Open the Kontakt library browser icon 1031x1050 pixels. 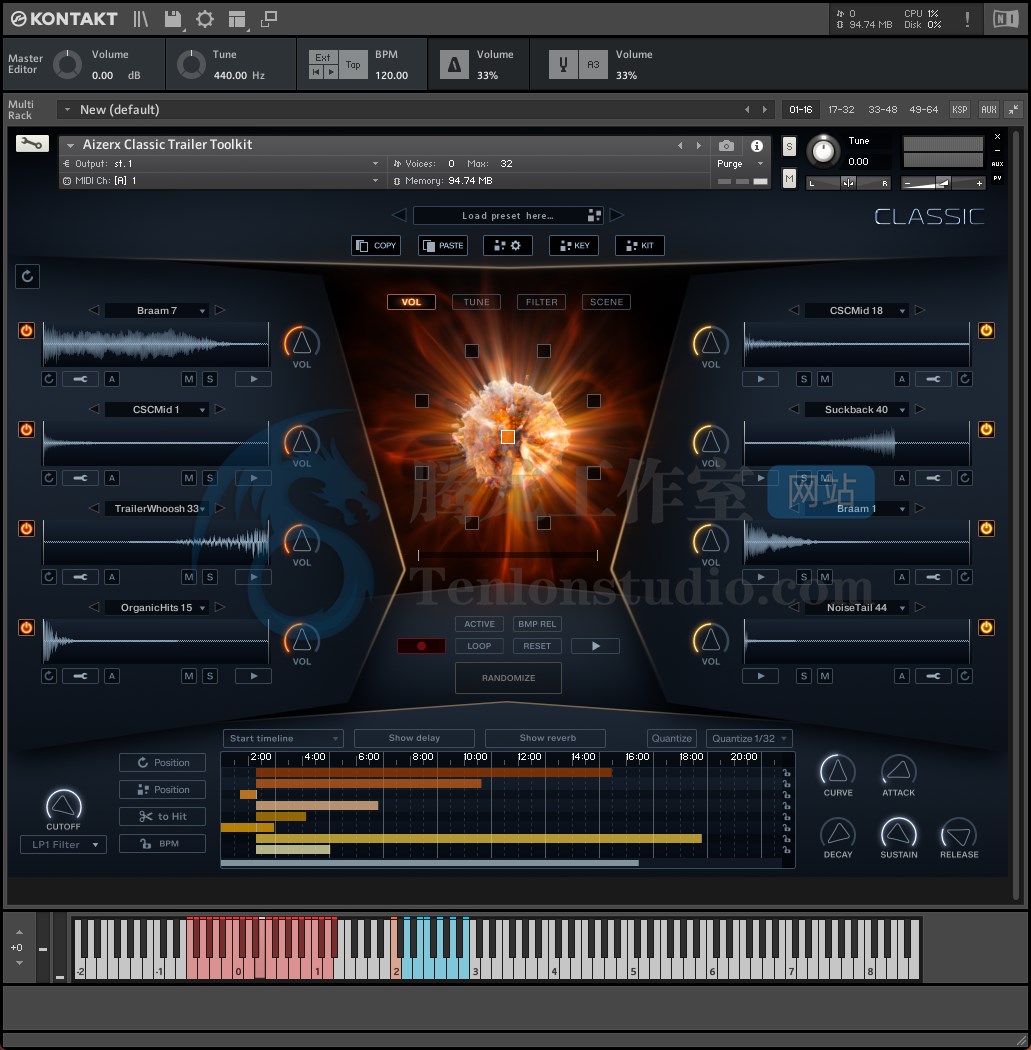click(x=140, y=19)
